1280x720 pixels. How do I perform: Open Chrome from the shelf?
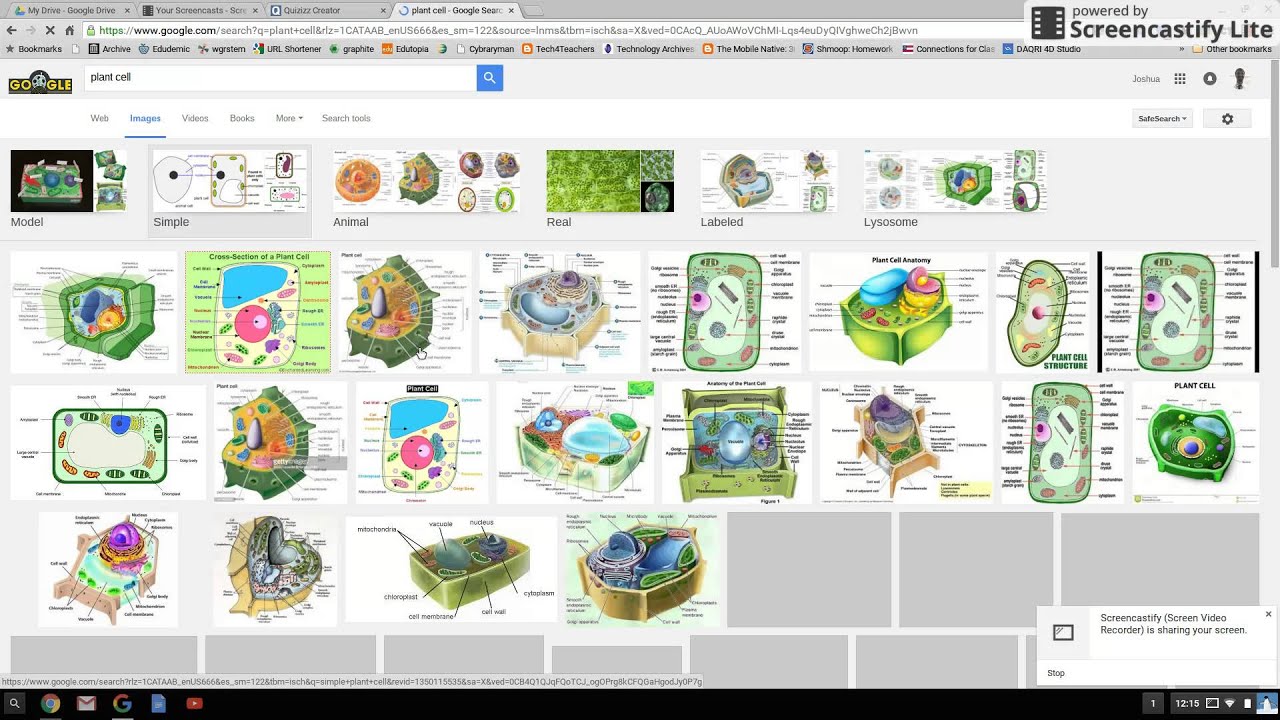(50, 704)
